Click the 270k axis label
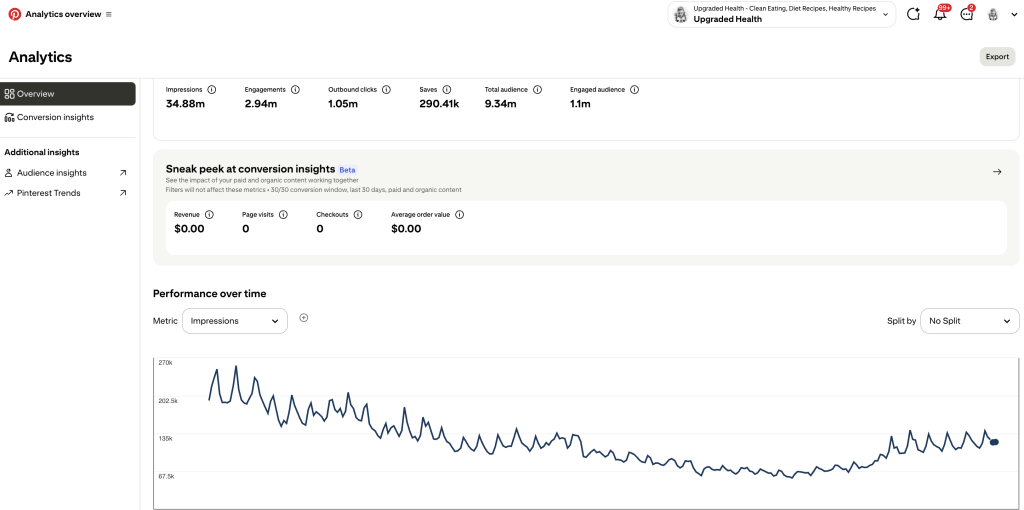The width and height of the screenshot is (1024, 510). (x=166, y=362)
